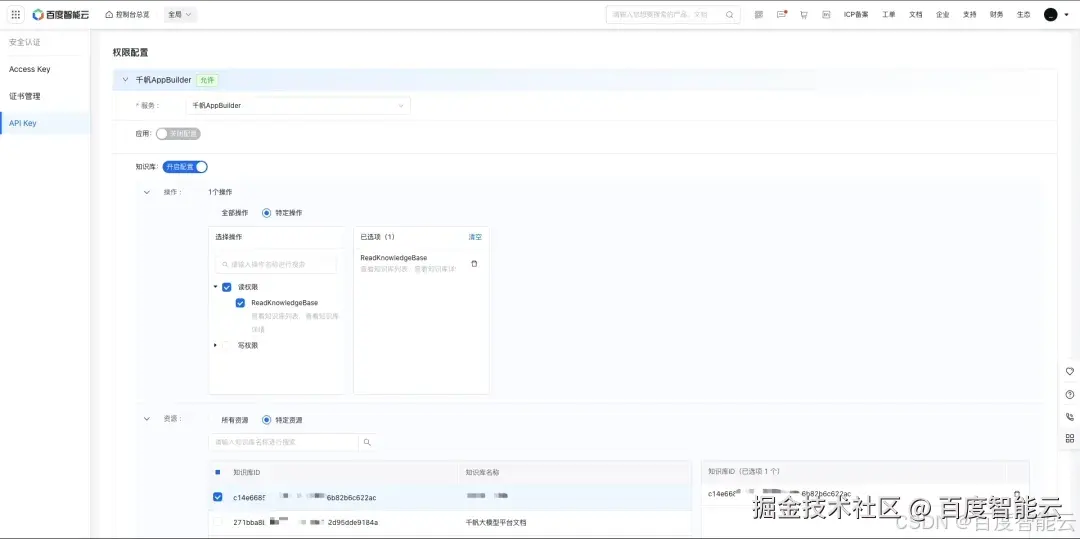This screenshot has width=1080, height=539.
Task: Click the header icon left of ICP备案
Action: (x=826, y=14)
